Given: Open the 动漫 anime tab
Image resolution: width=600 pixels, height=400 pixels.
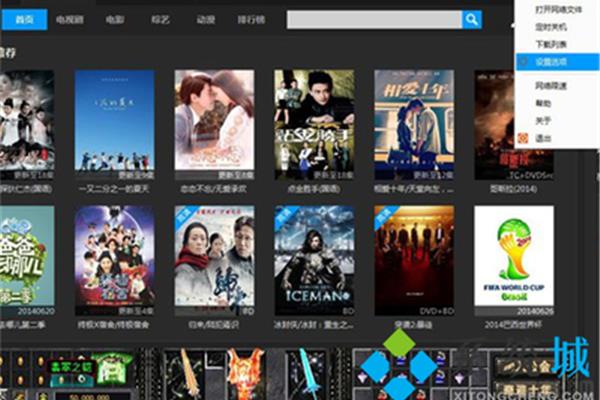Looking at the screenshot, I should (x=205, y=20).
